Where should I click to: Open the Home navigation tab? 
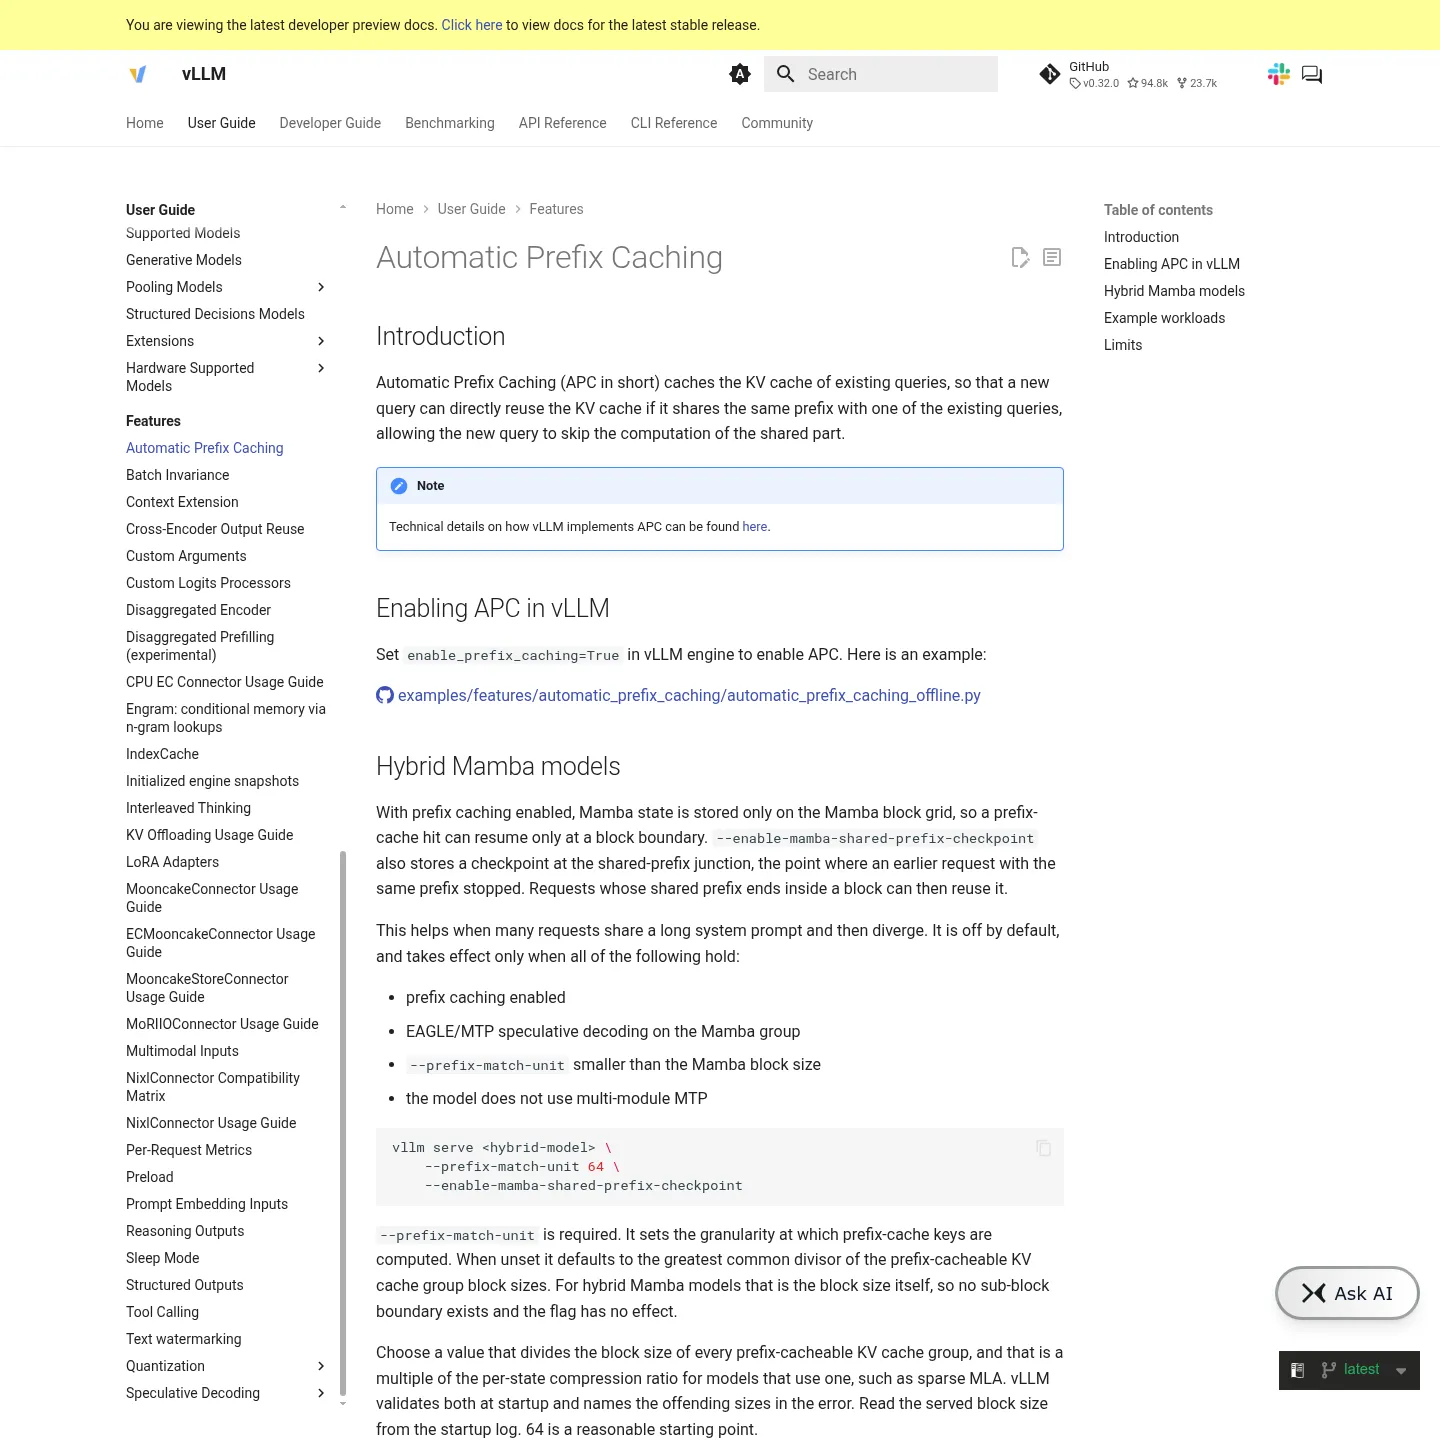coord(145,123)
